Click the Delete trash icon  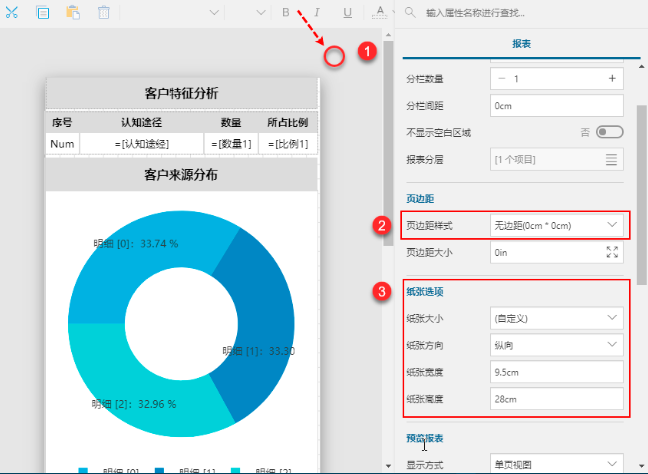point(104,12)
